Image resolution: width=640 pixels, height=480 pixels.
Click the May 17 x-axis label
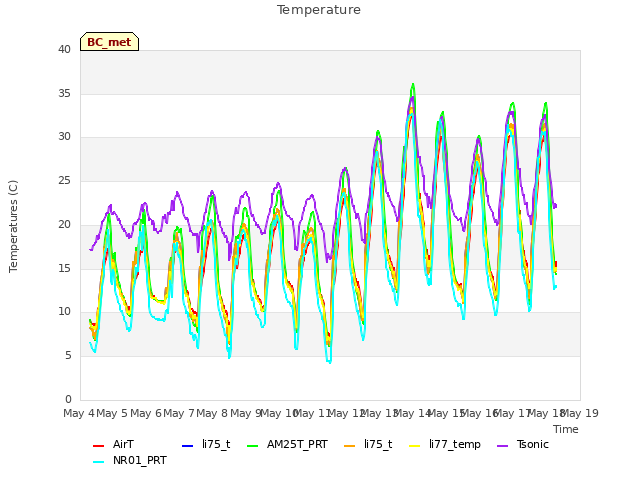point(513,413)
